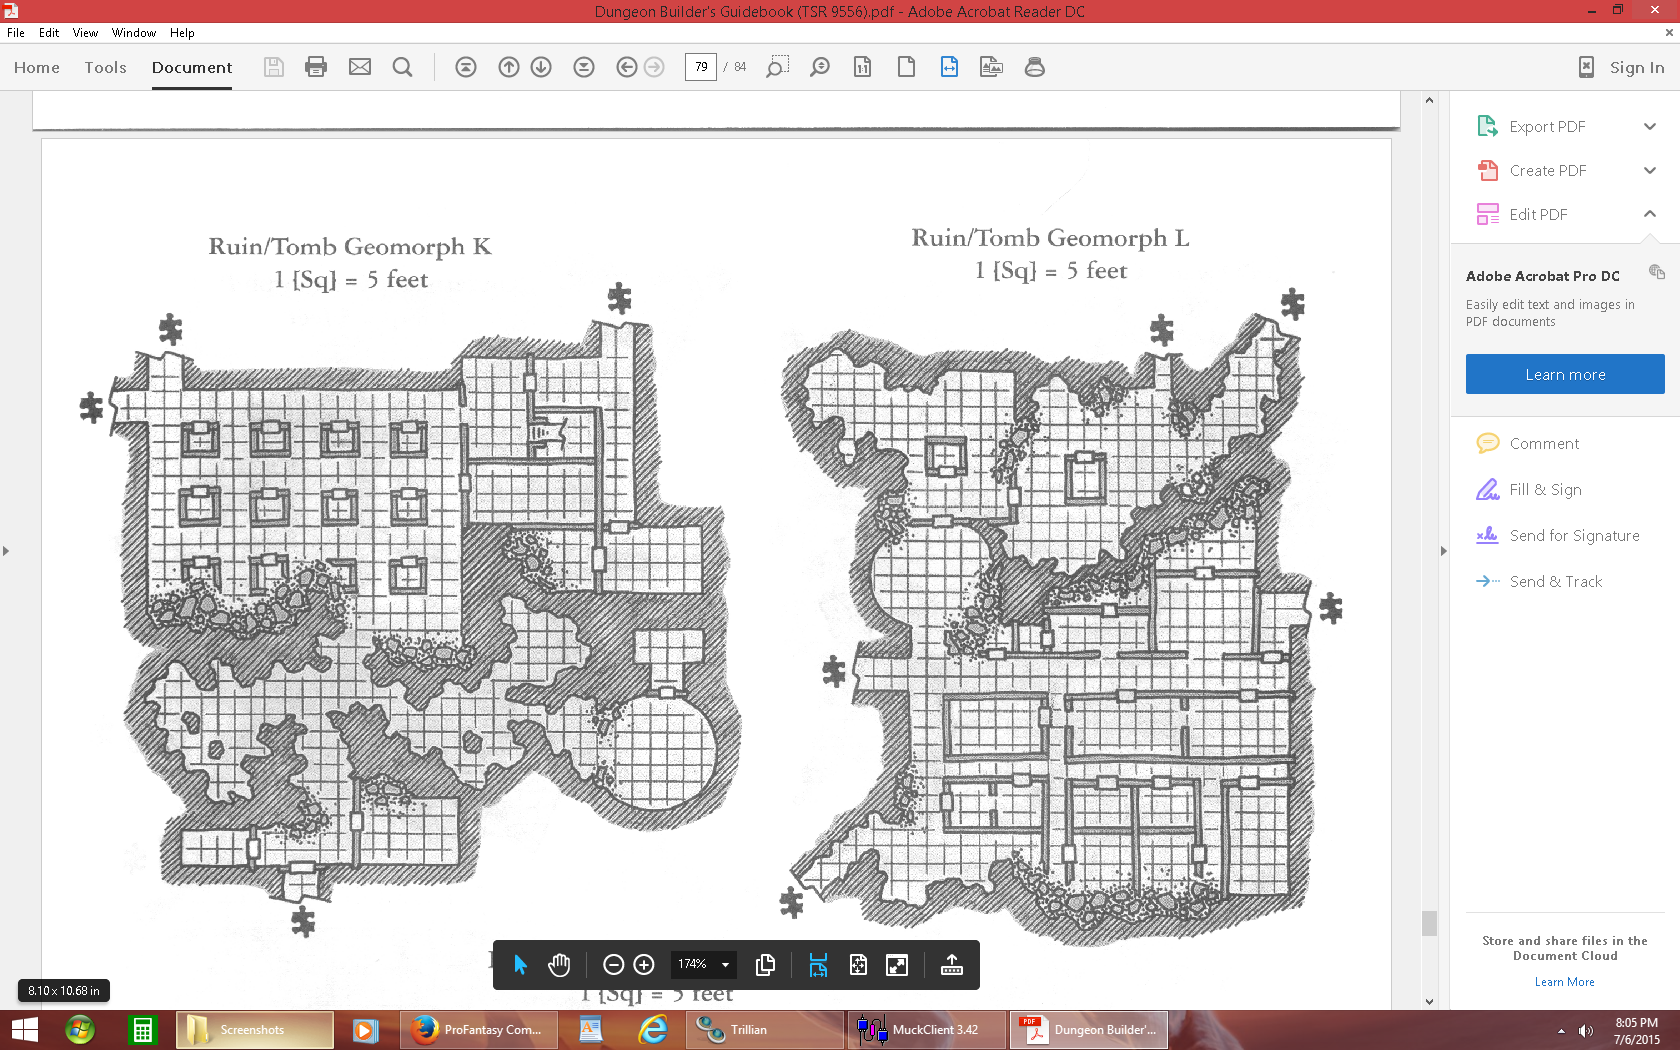Click the page number input field

tap(700, 67)
